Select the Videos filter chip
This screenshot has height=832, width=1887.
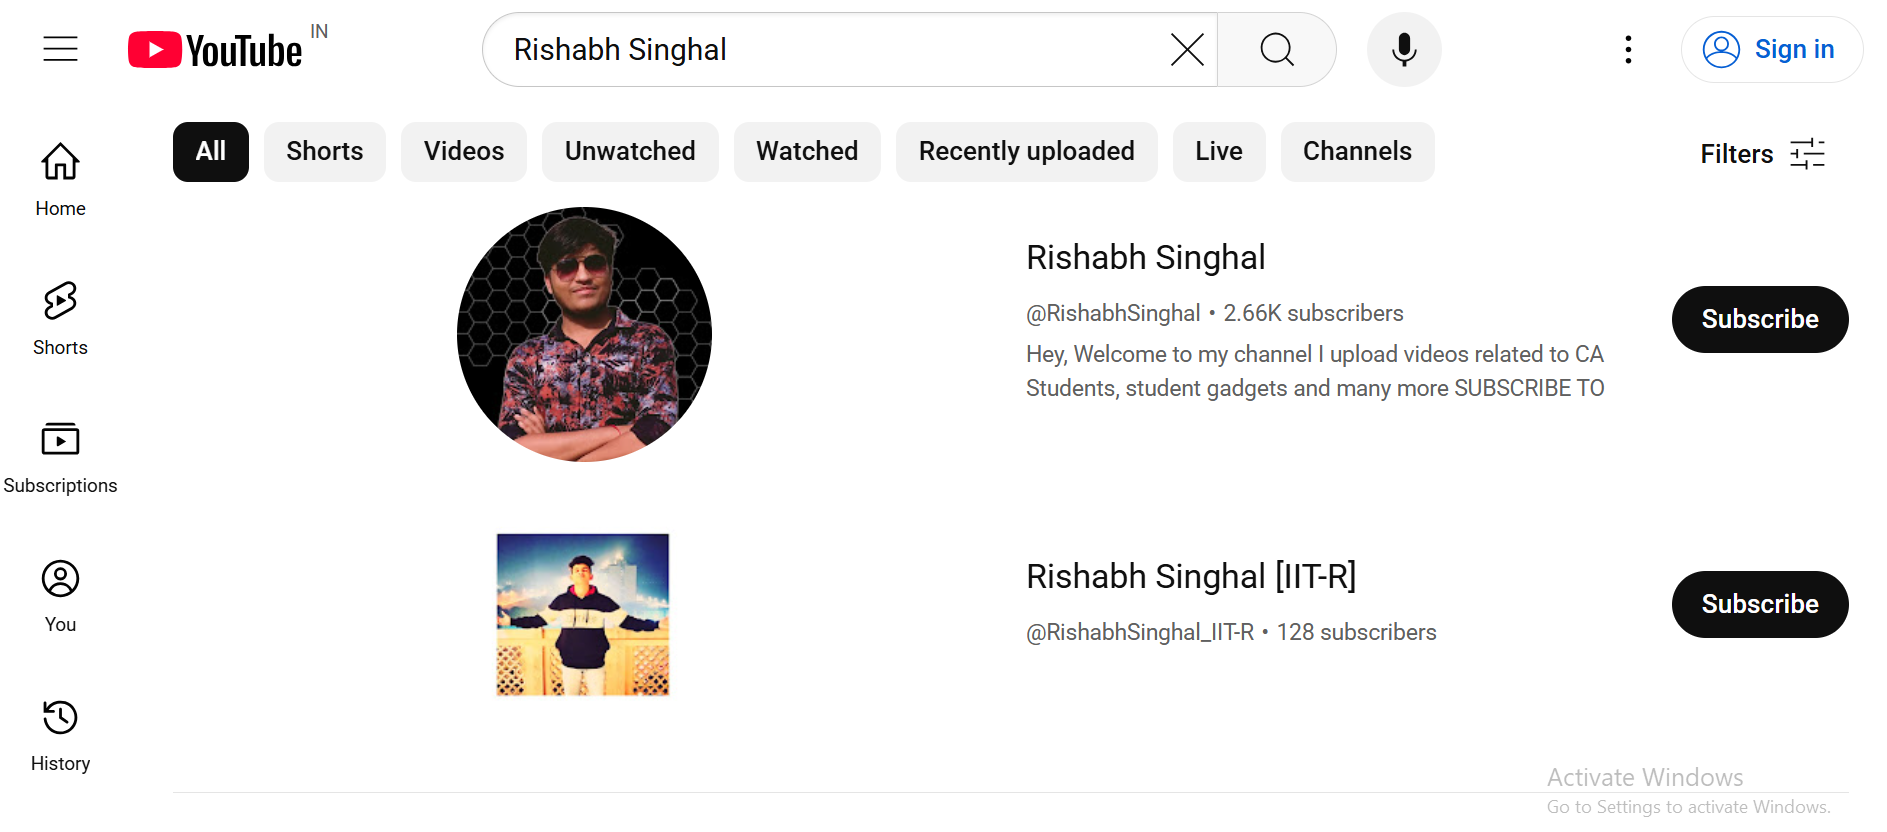click(x=463, y=151)
